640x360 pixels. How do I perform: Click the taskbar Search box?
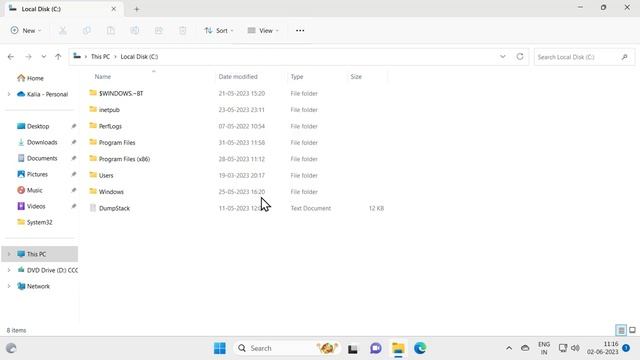click(x=287, y=348)
